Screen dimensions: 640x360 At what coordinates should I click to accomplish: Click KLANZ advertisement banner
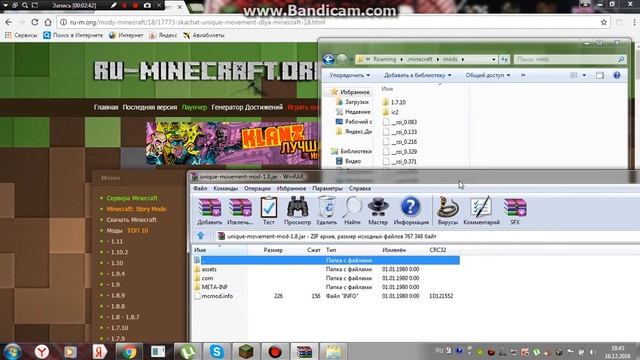[232, 143]
